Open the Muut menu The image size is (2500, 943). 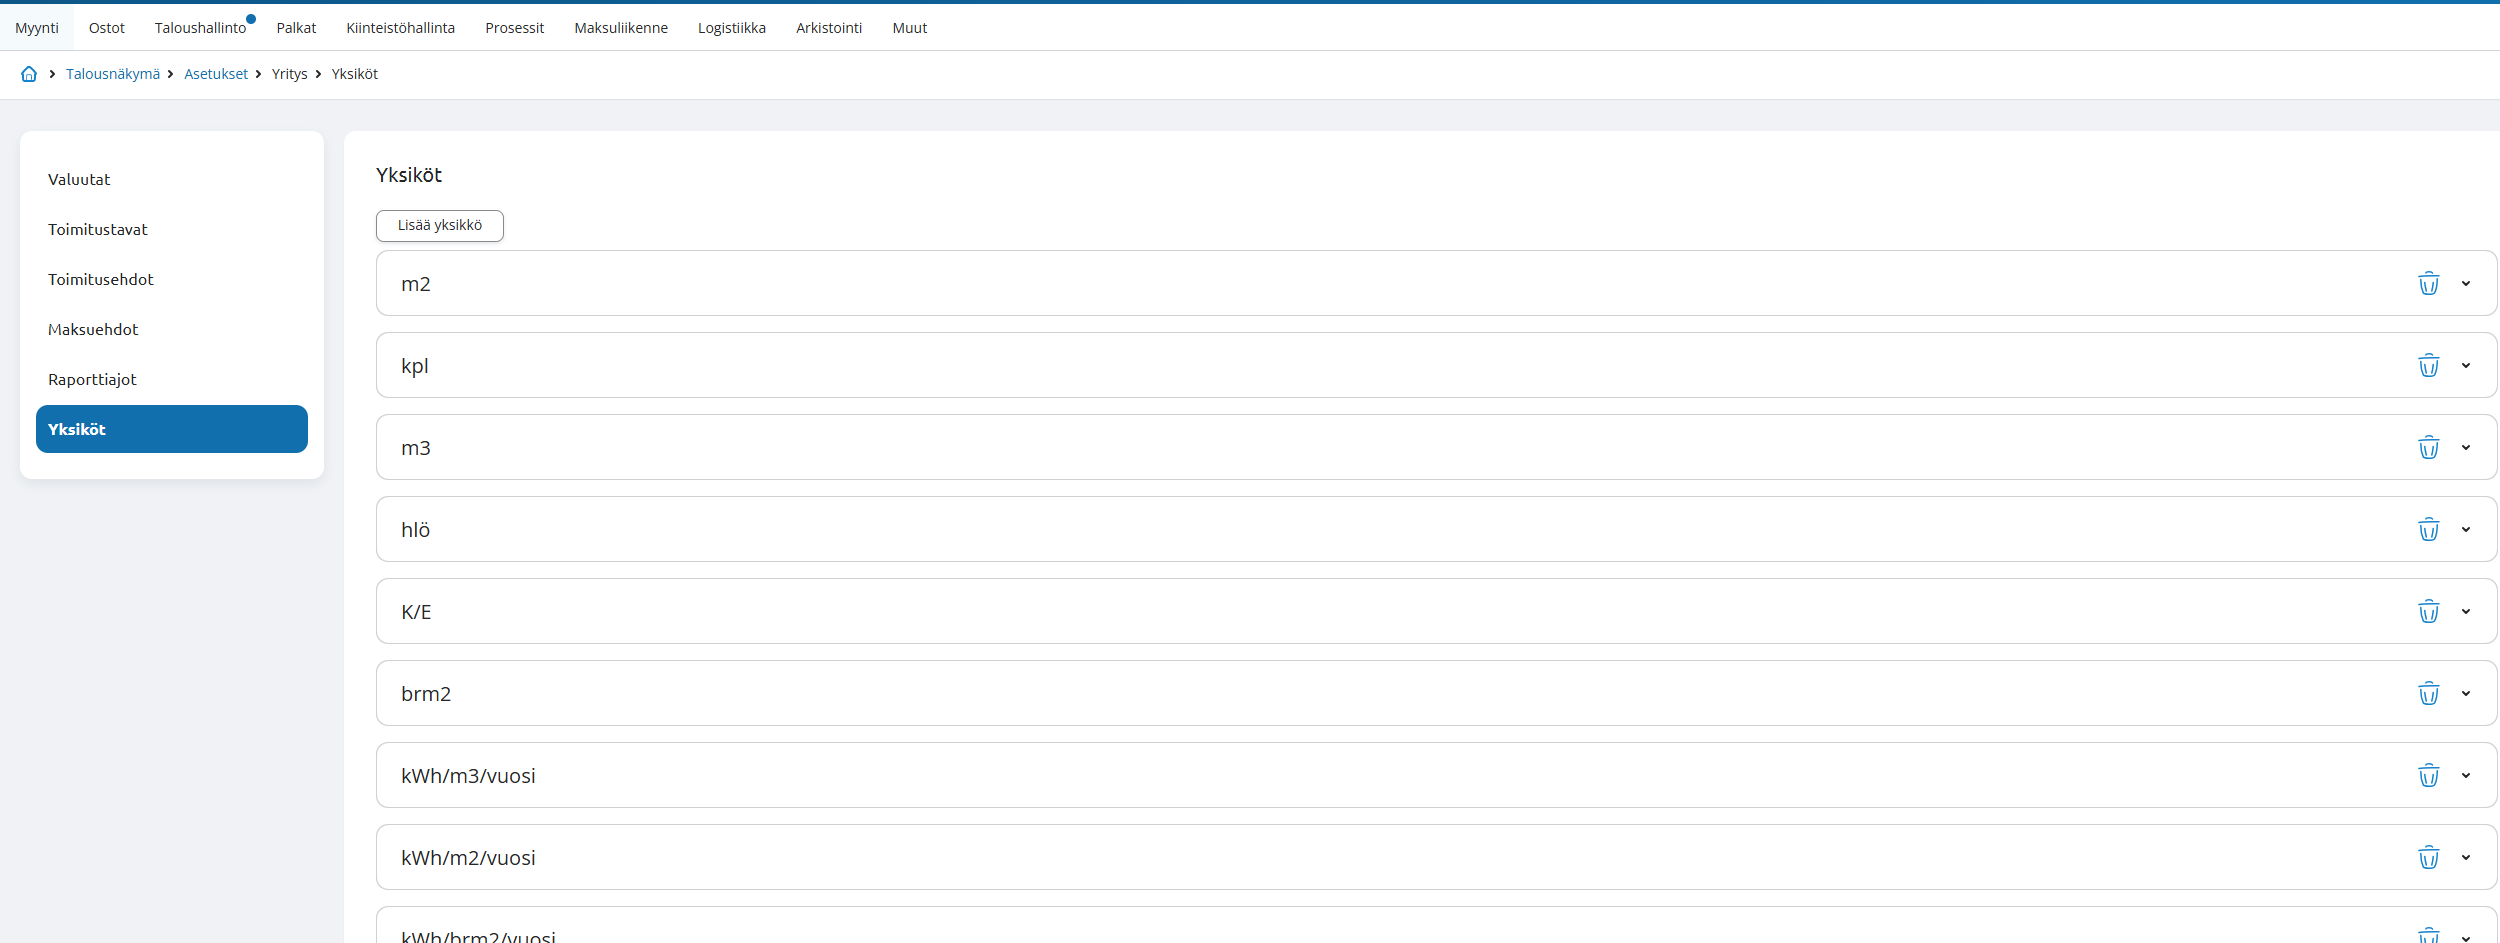pos(910,28)
